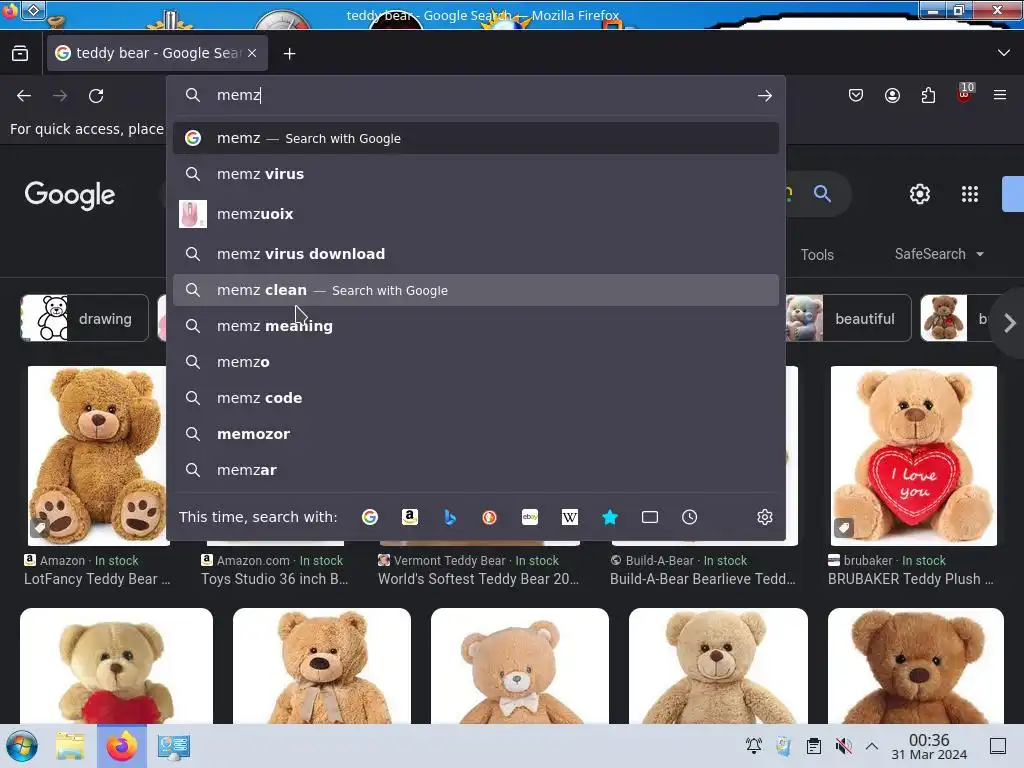Select 'memz clean' suggestion
This screenshot has width=1024, height=768.
(x=475, y=290)
